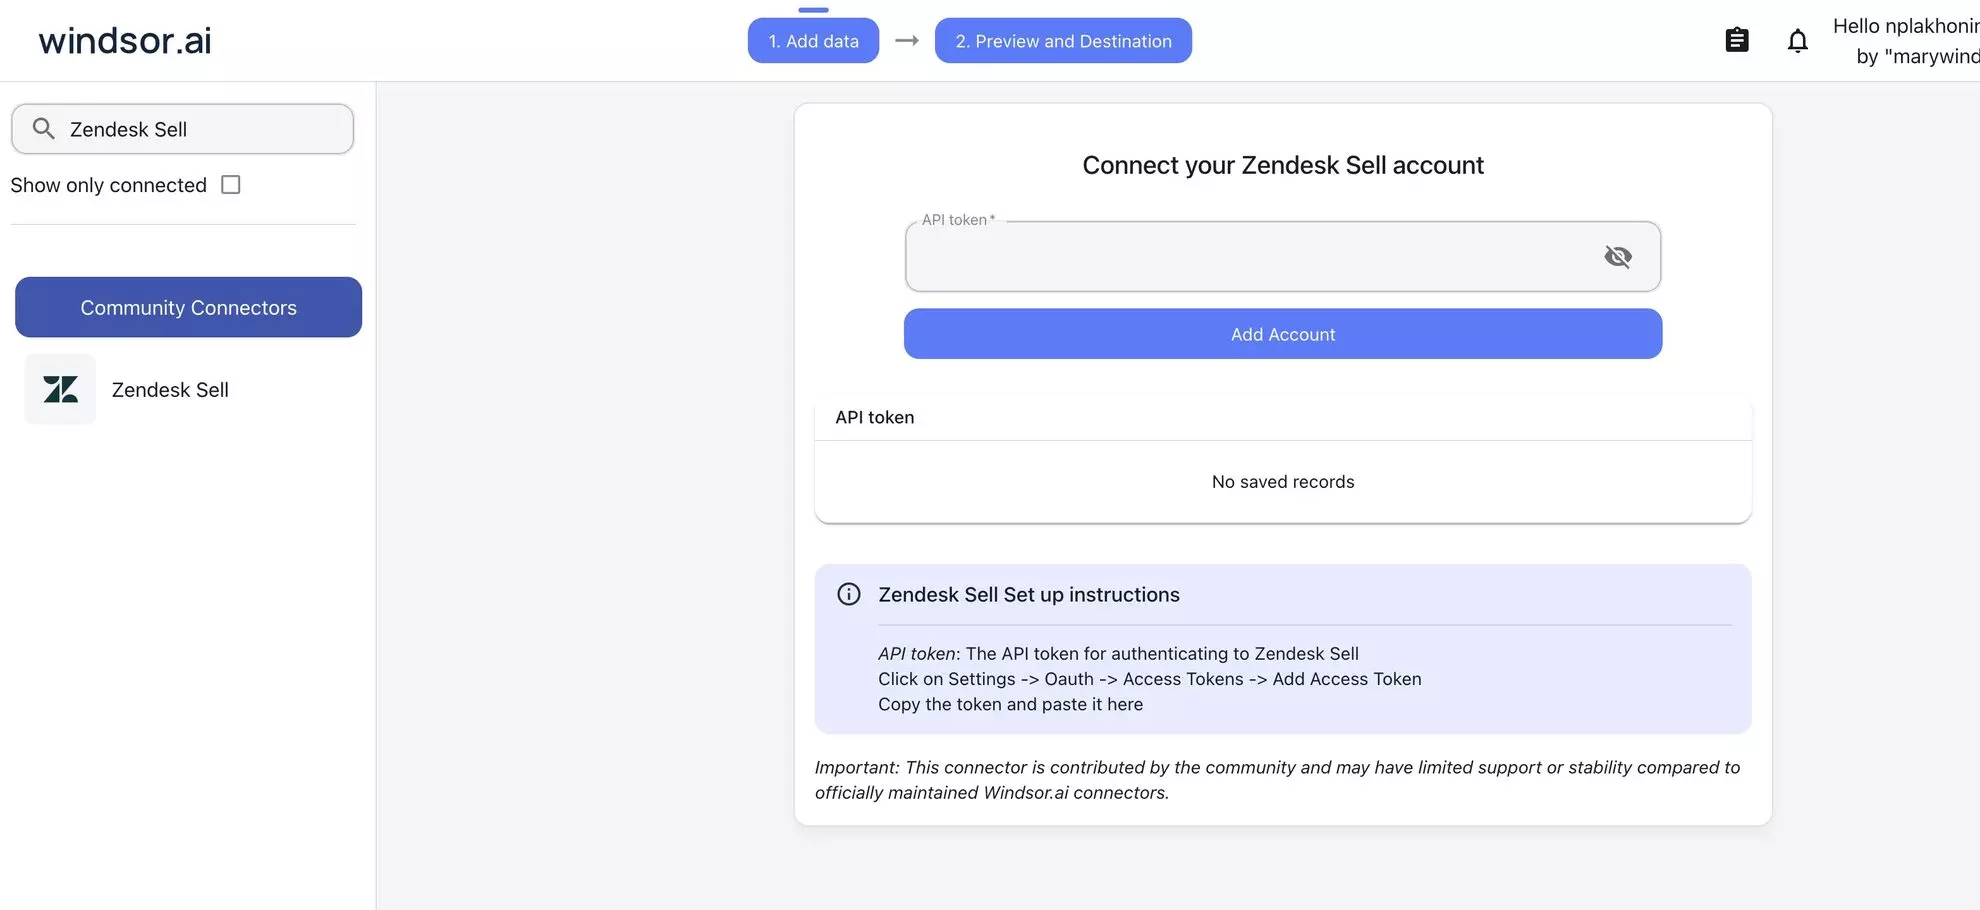The image size is (1980, 910).
Task: Click the clipboard/tasks icon in the header
Action: (x=1736, y=40)
